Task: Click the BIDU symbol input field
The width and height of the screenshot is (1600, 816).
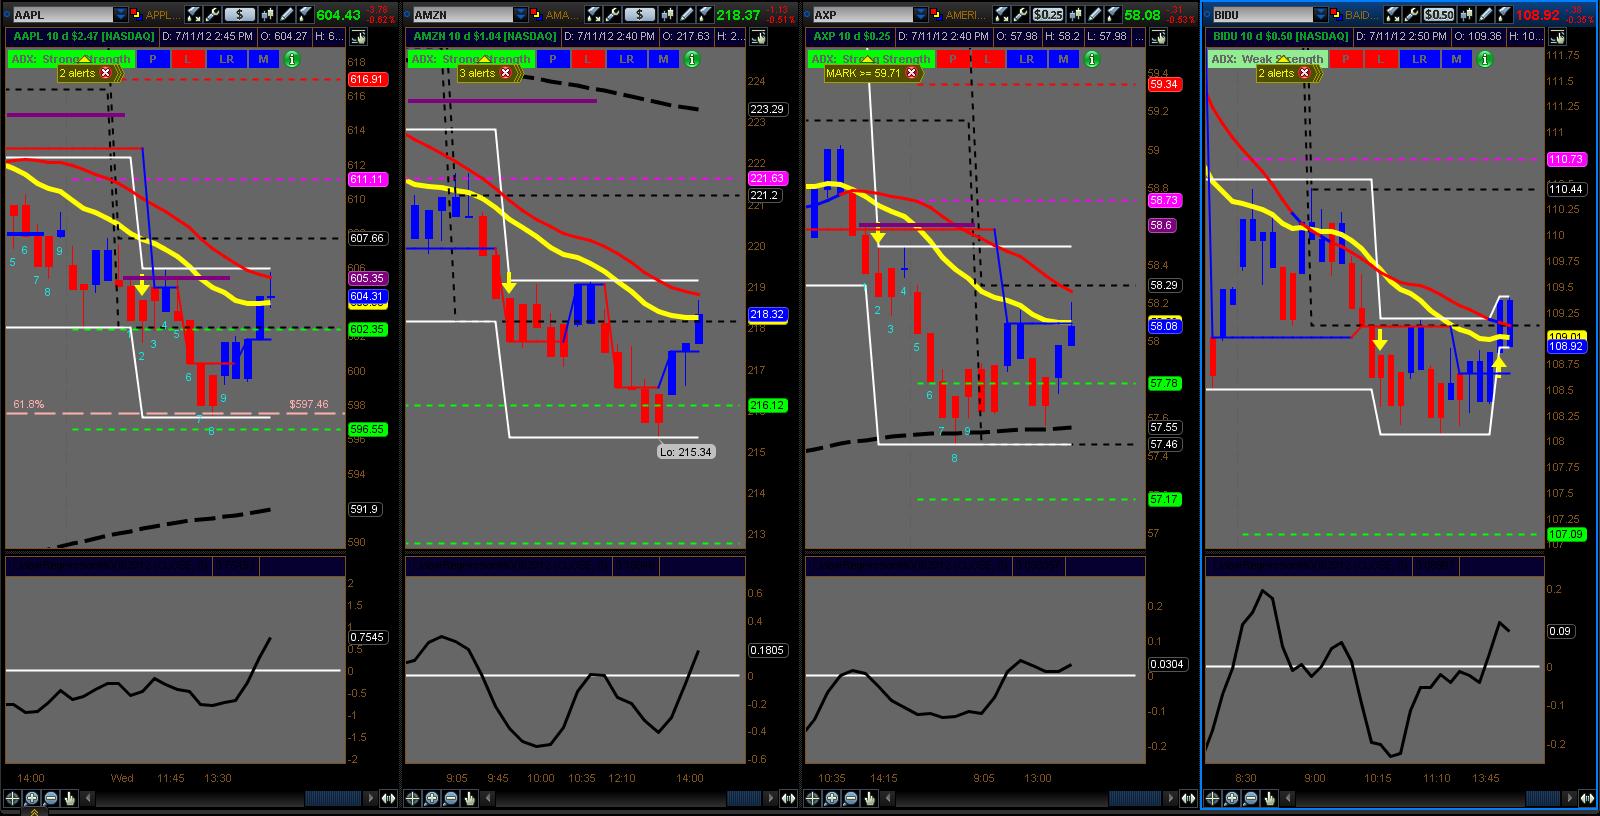Action: tap(1262, 15)
